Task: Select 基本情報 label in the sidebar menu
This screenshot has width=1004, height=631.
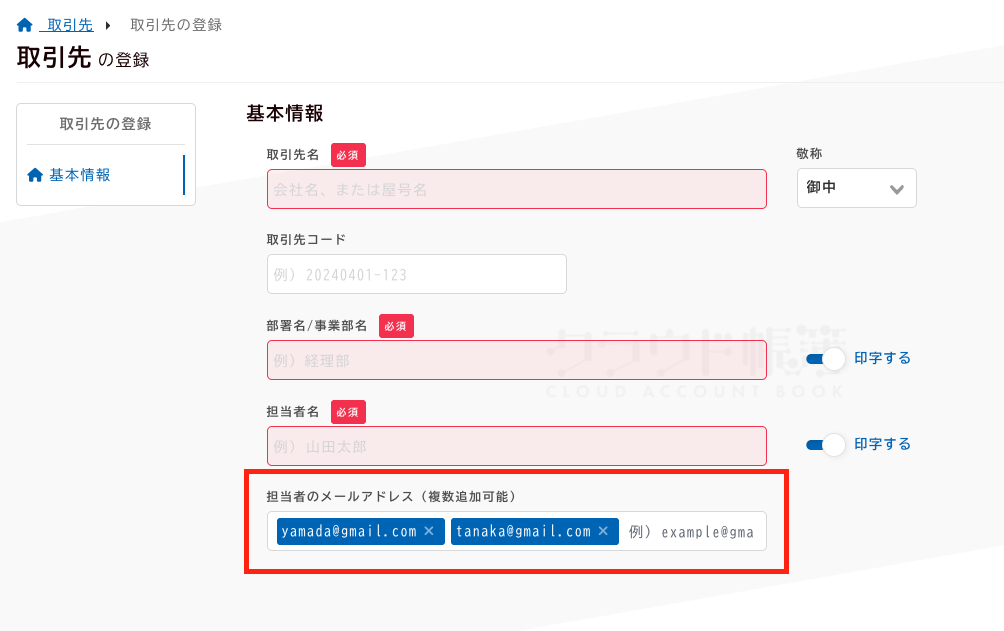Action: pos(80,175)
